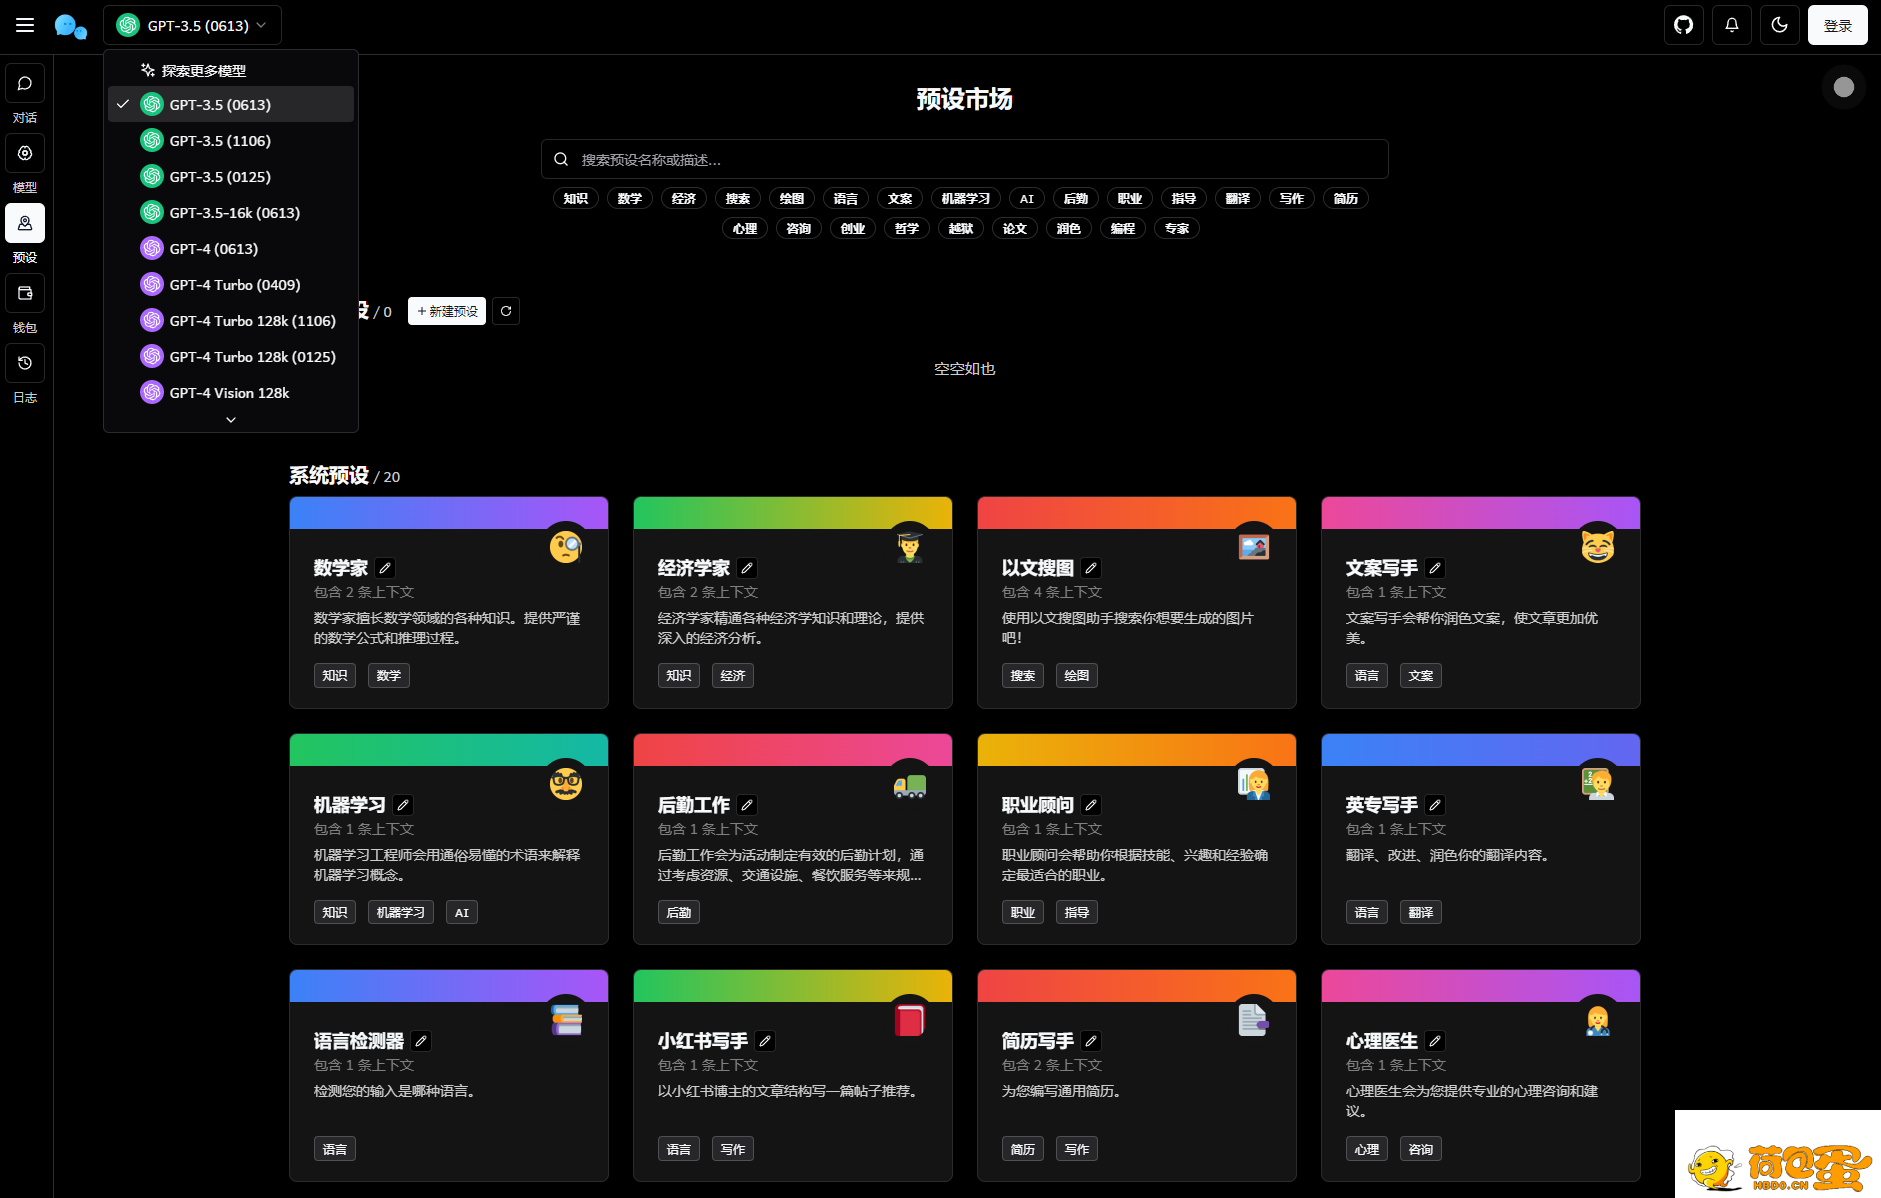
Task: Collapse the GPT-3.5 (0613) model dropdown
Action: pos(192,25)
